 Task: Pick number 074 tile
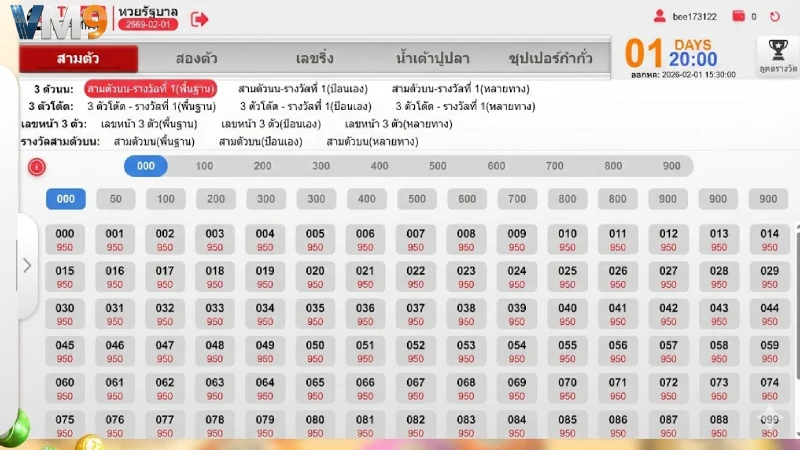(x=769, y=389)
